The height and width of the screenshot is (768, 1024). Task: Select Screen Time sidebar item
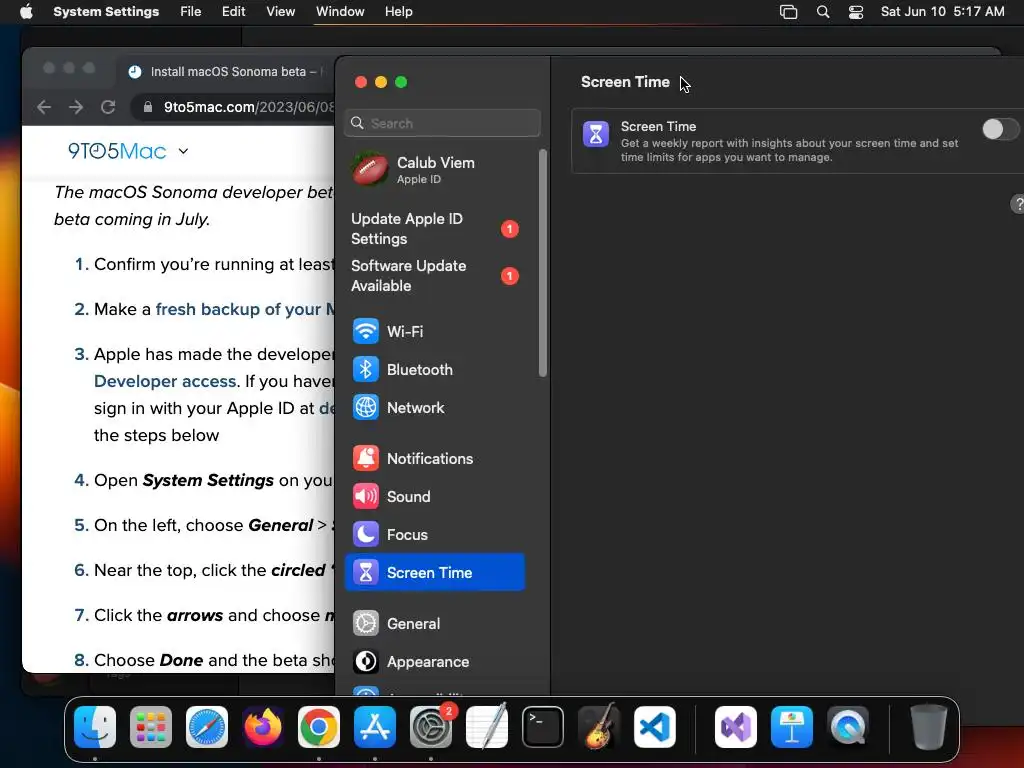pyautogui.click(x=434, y=572)
